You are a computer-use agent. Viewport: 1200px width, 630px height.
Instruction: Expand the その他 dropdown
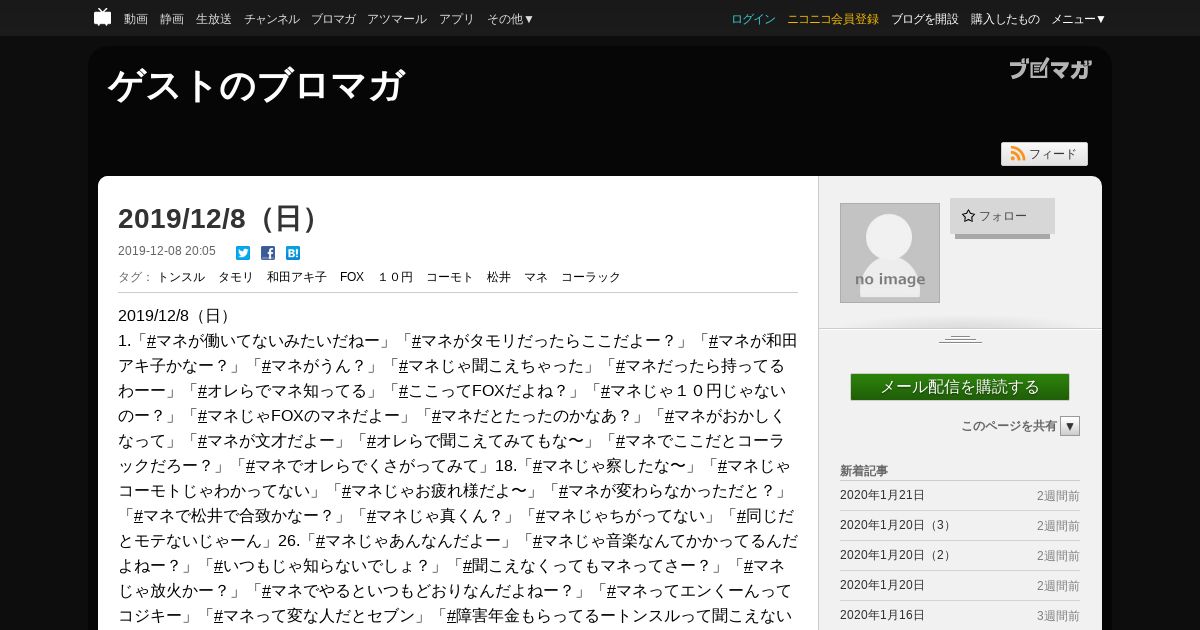[511, 19]
